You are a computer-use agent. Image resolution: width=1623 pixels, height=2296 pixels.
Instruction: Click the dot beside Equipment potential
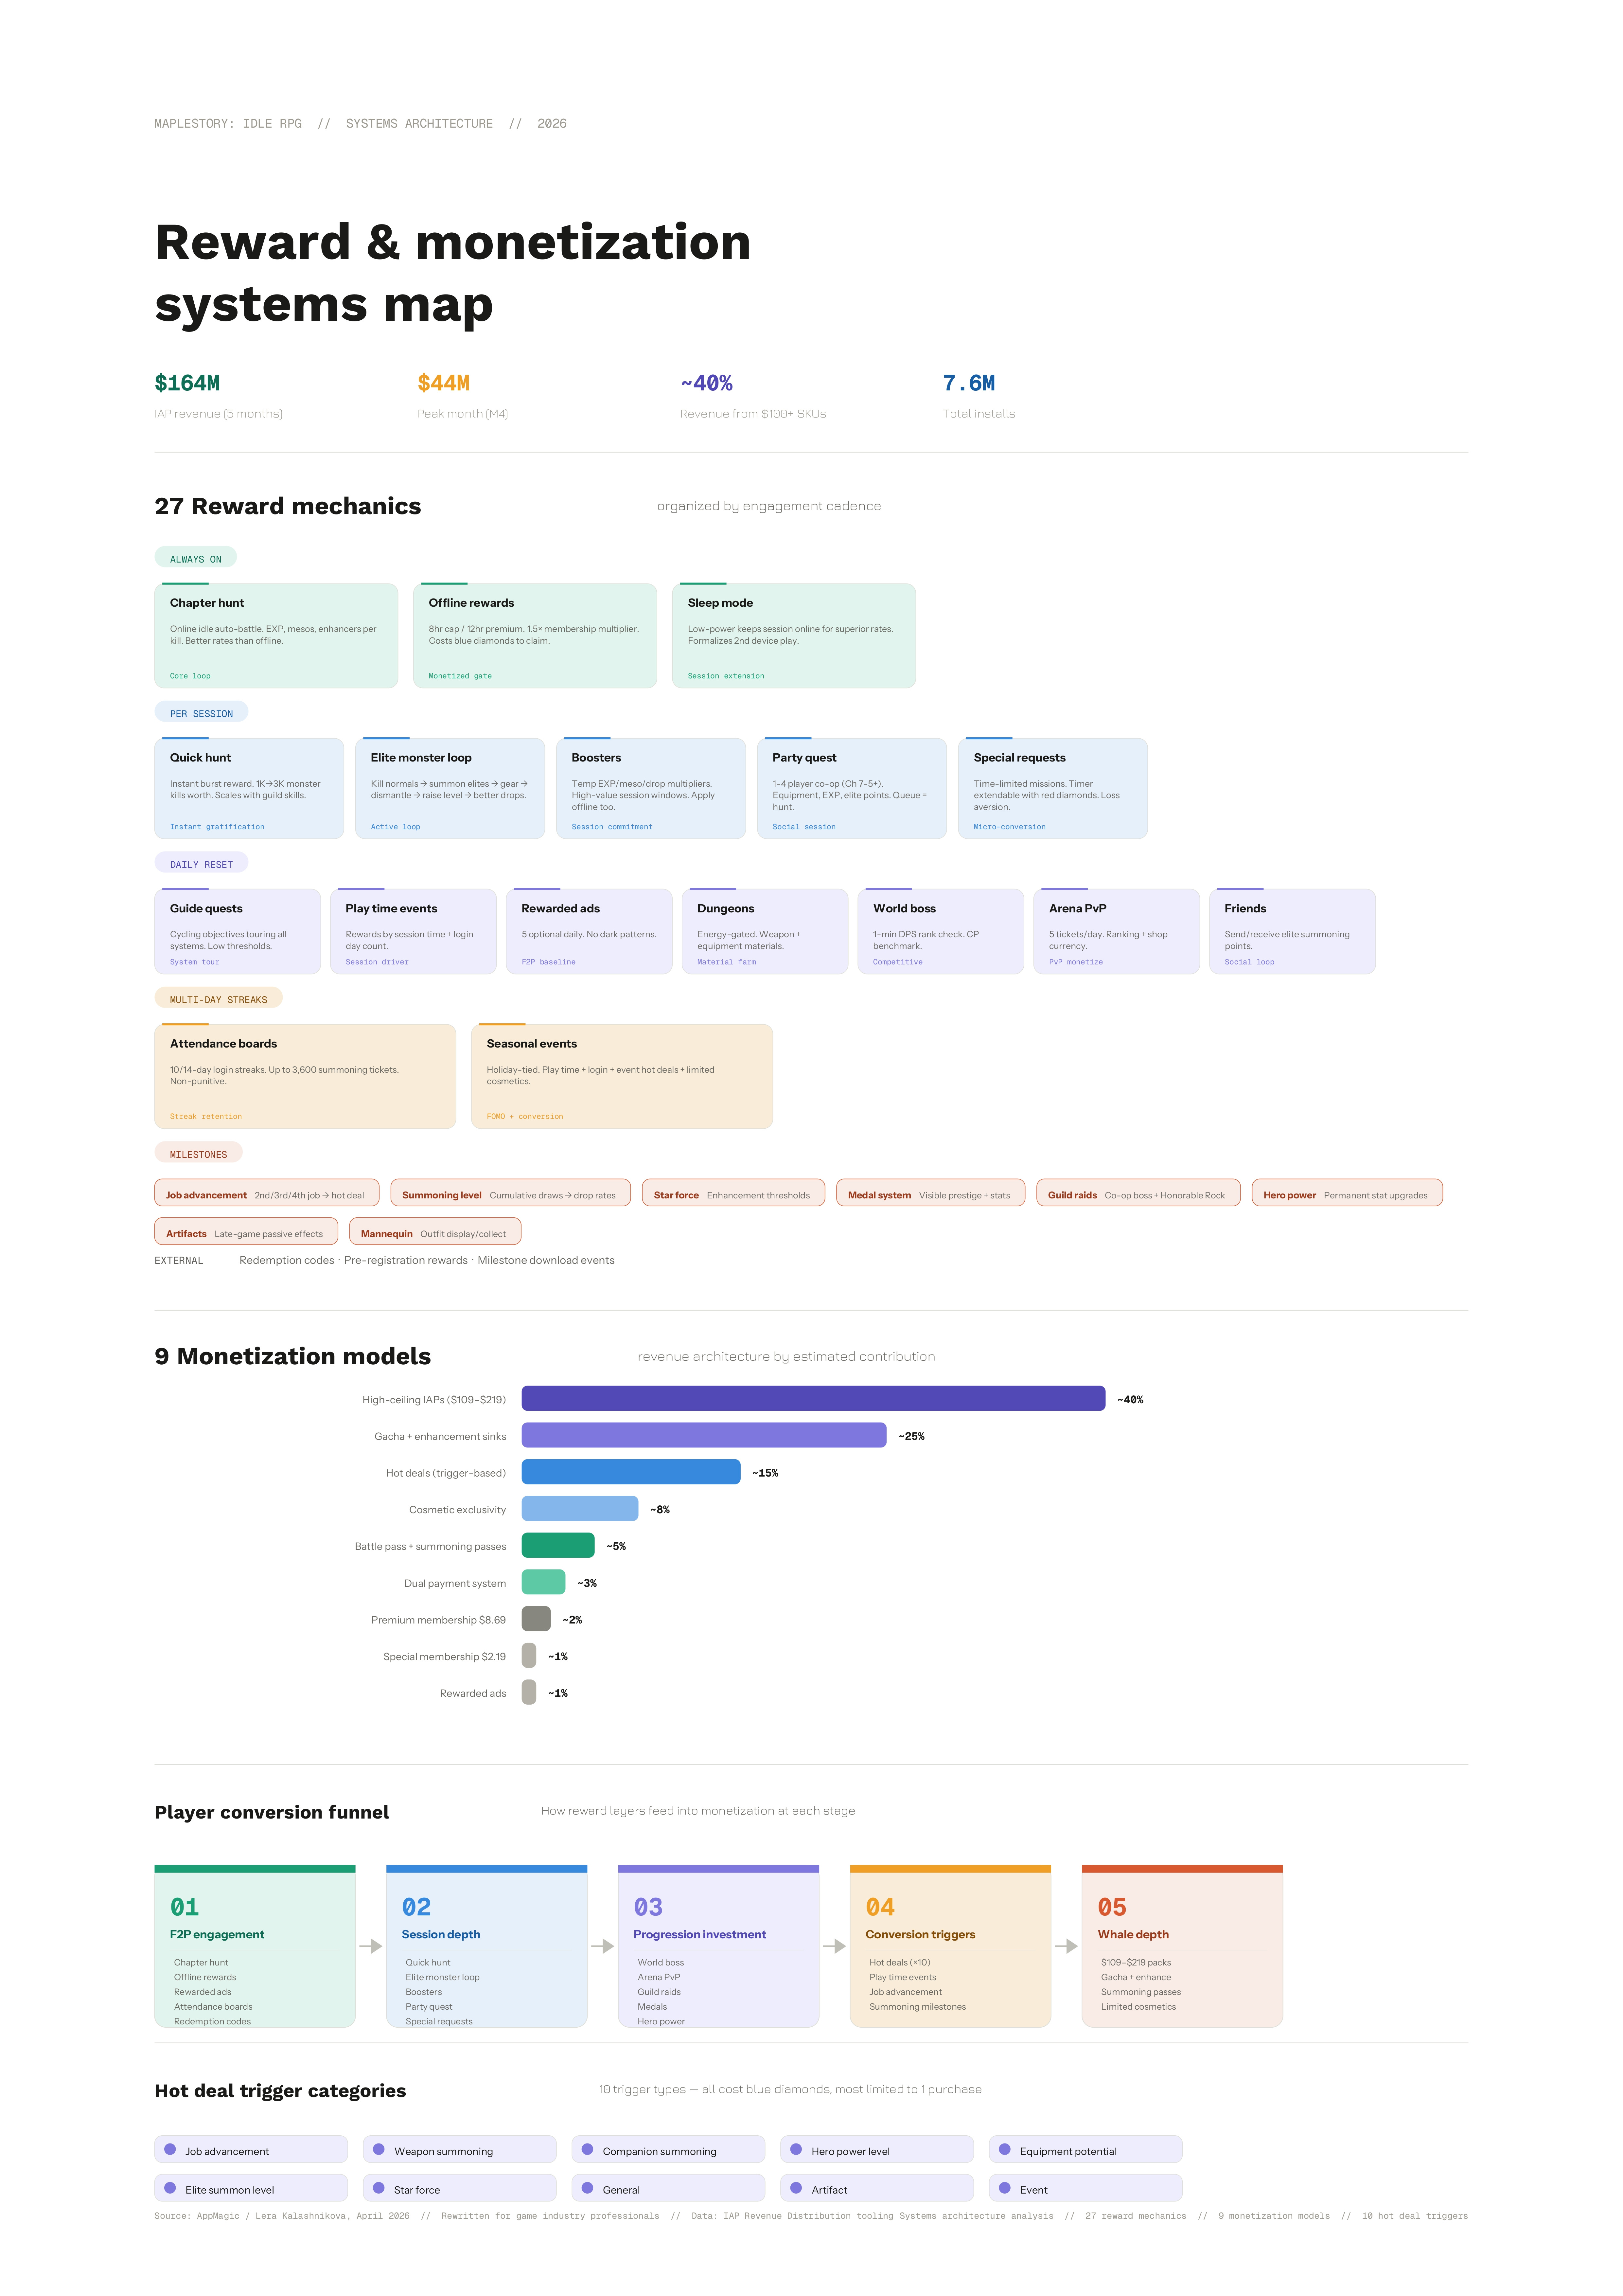click(1005, 2149)
